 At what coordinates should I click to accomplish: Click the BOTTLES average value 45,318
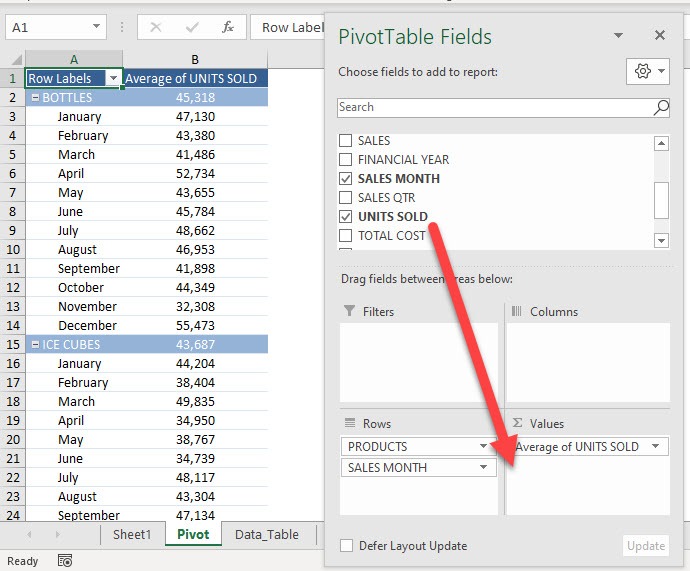(x=195, y=97)
